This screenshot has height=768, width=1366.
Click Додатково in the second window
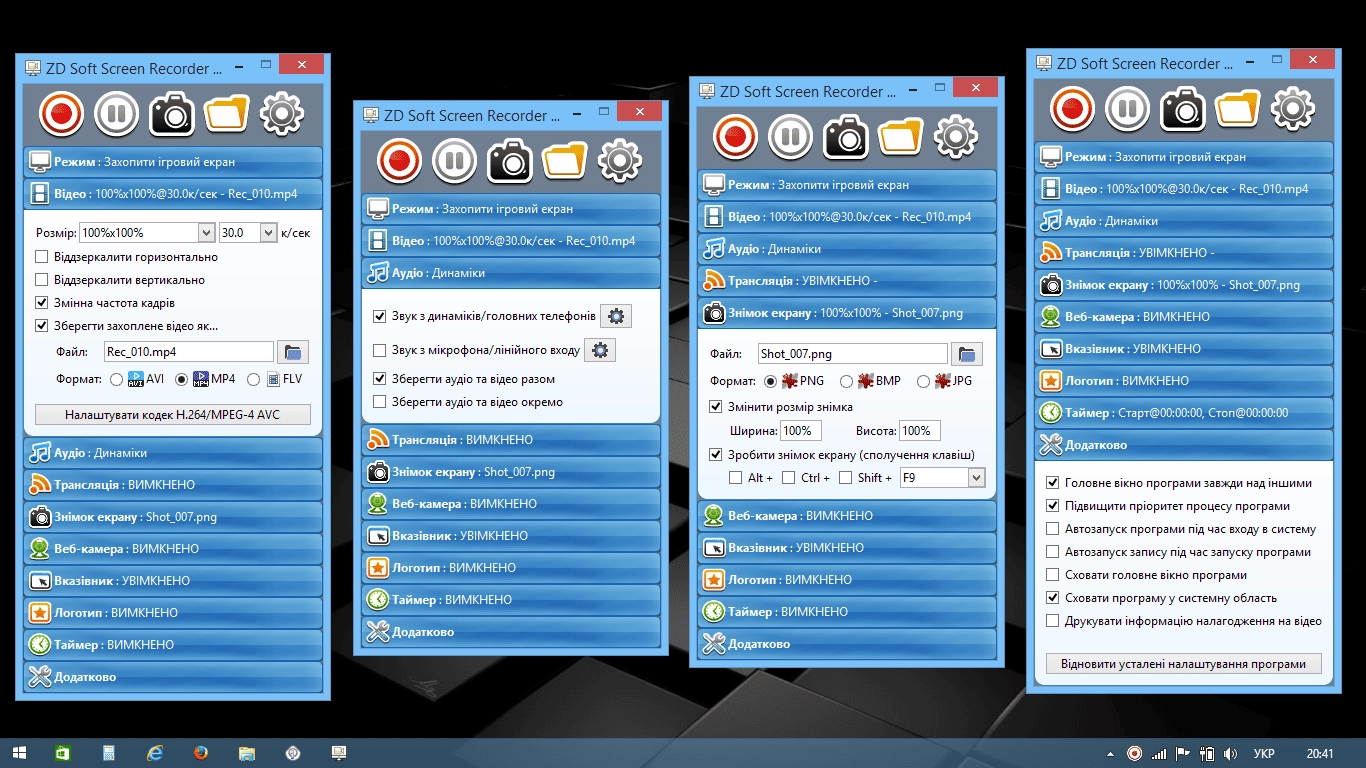511,632
